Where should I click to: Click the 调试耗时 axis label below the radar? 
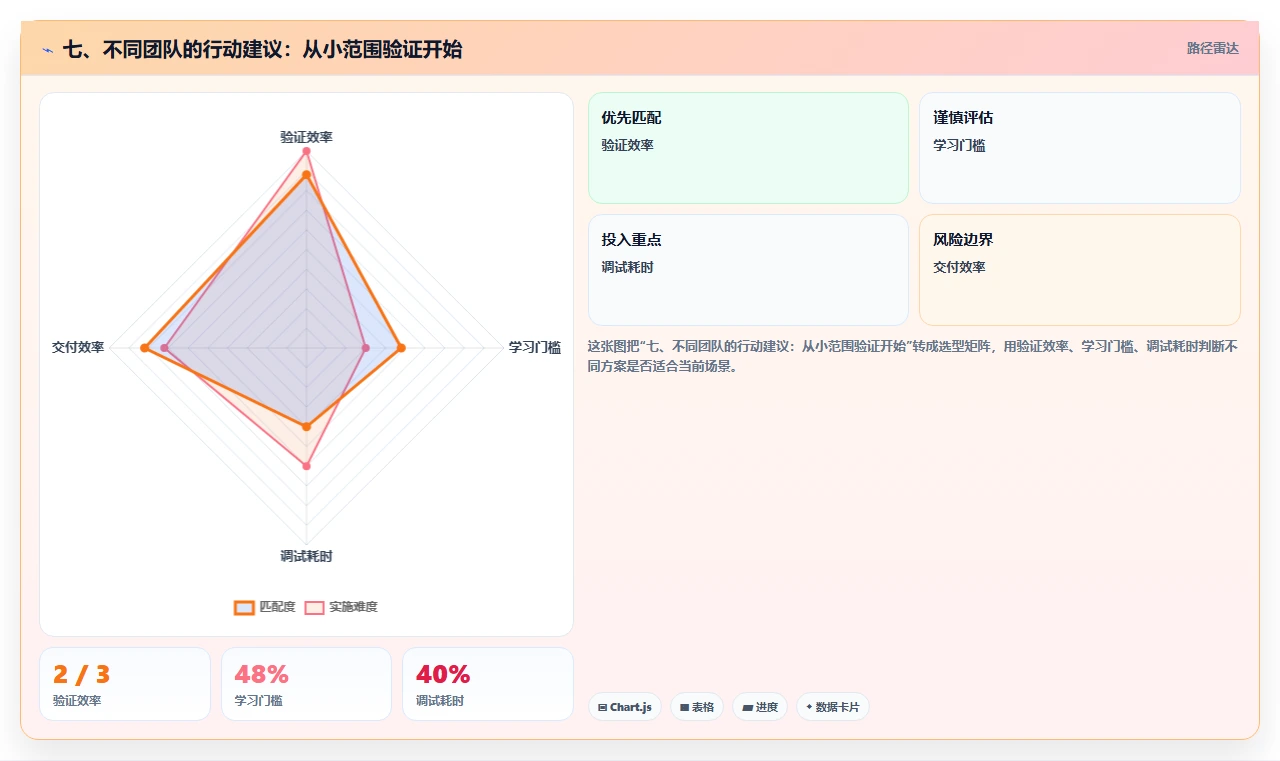(306, 556)
